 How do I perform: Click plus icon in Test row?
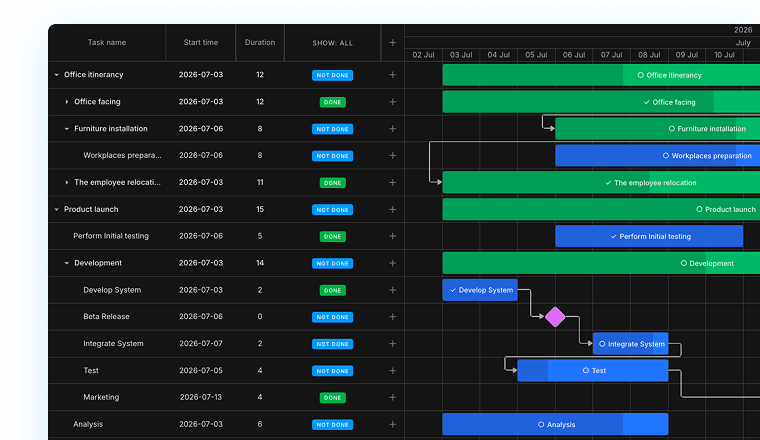393,371
